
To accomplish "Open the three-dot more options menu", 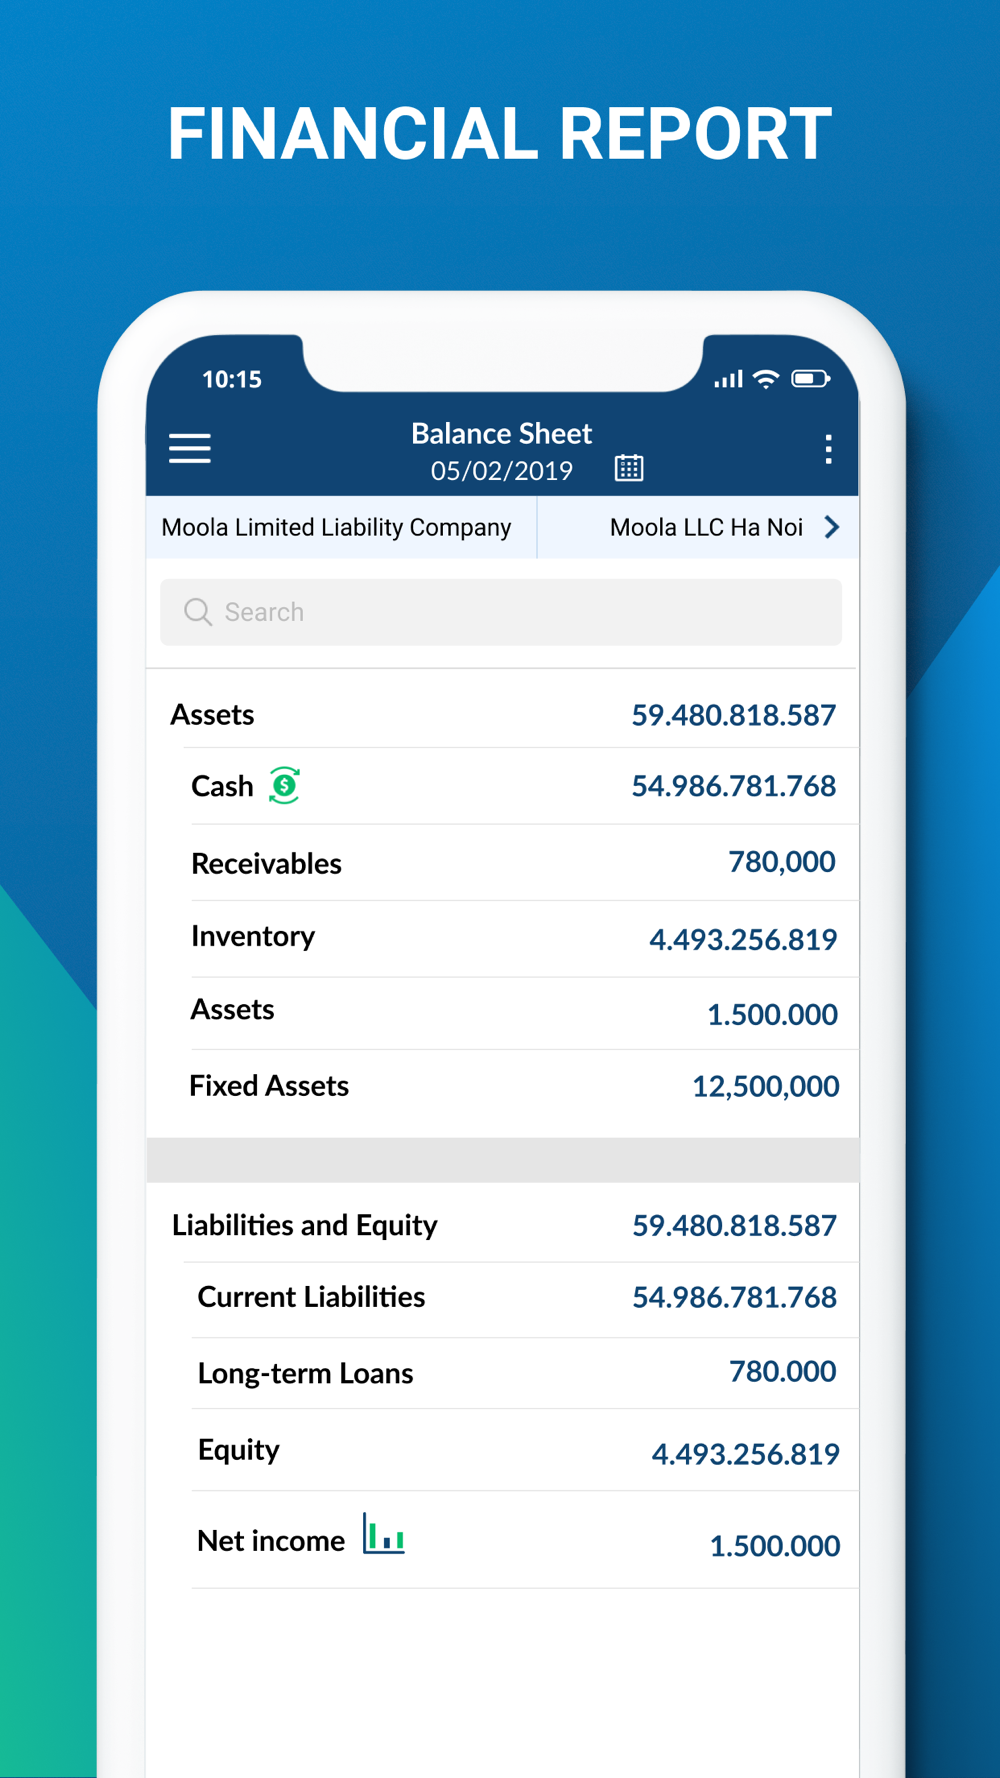I will click(828, 449).
